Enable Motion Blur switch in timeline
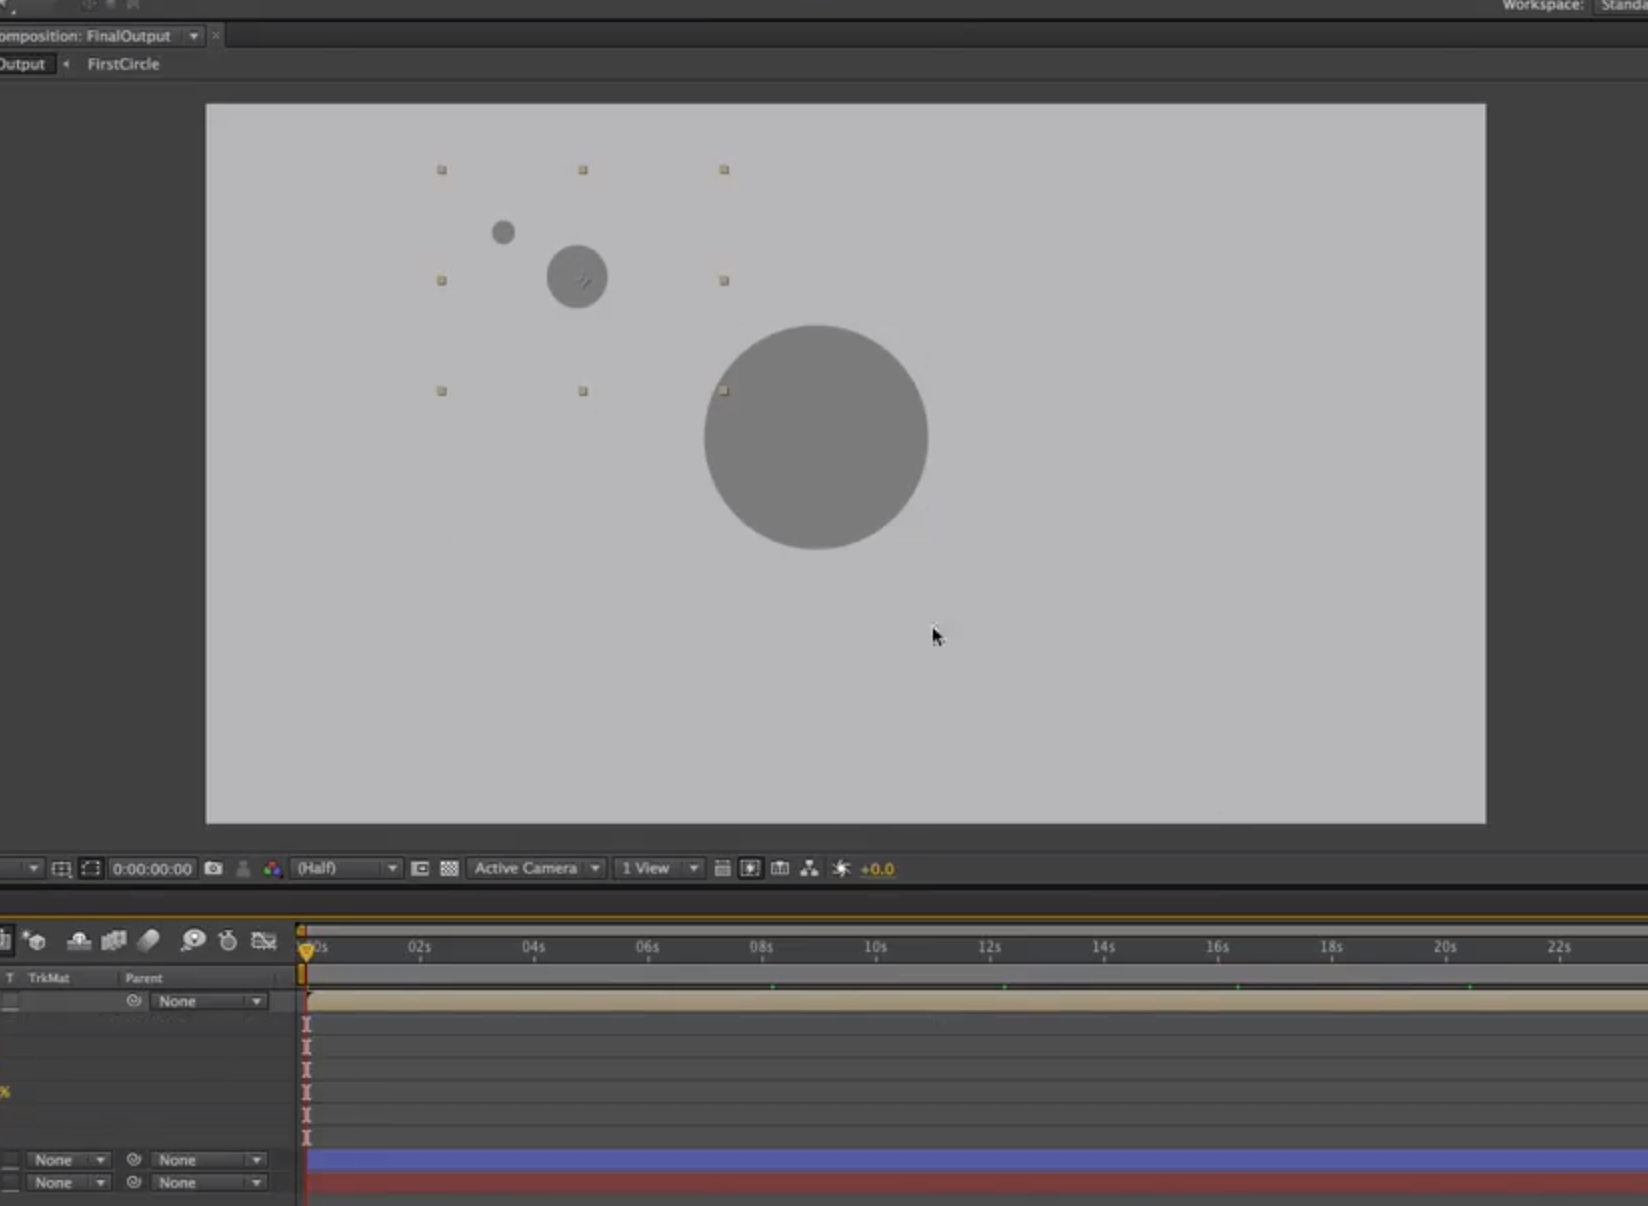 pyautogui.click(x=149, y=940)
